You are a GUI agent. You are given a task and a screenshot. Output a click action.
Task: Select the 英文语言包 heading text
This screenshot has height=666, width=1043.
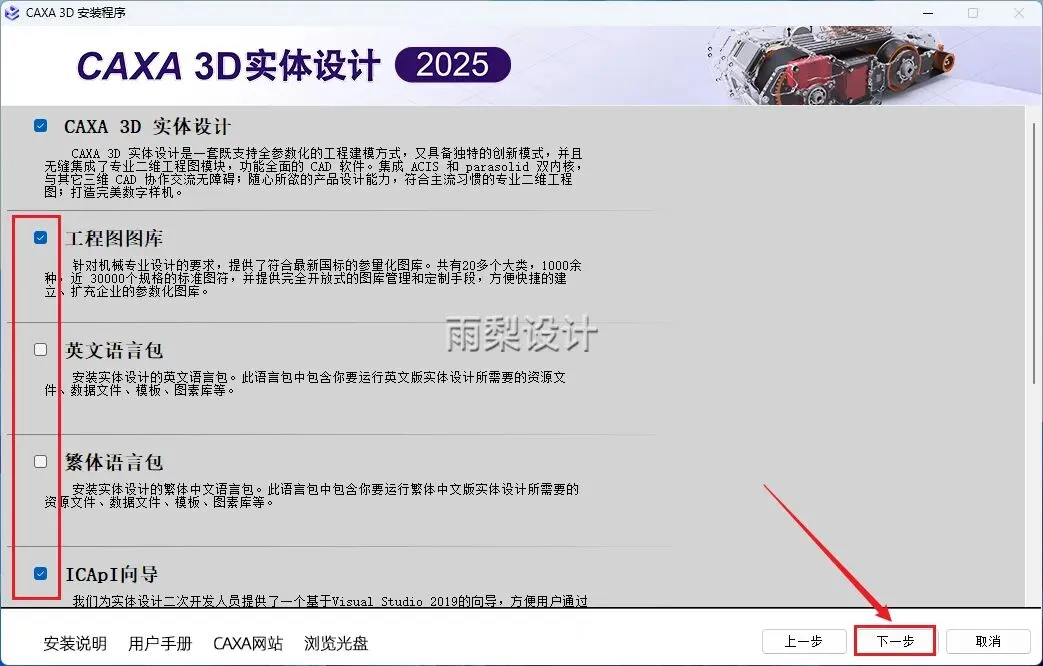(114, 350)
